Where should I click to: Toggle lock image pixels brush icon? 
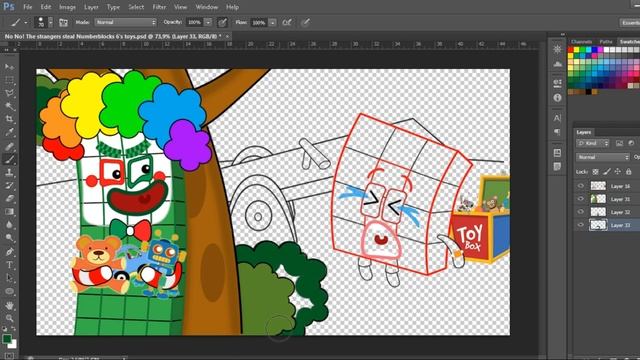click(x=607, y=172)
